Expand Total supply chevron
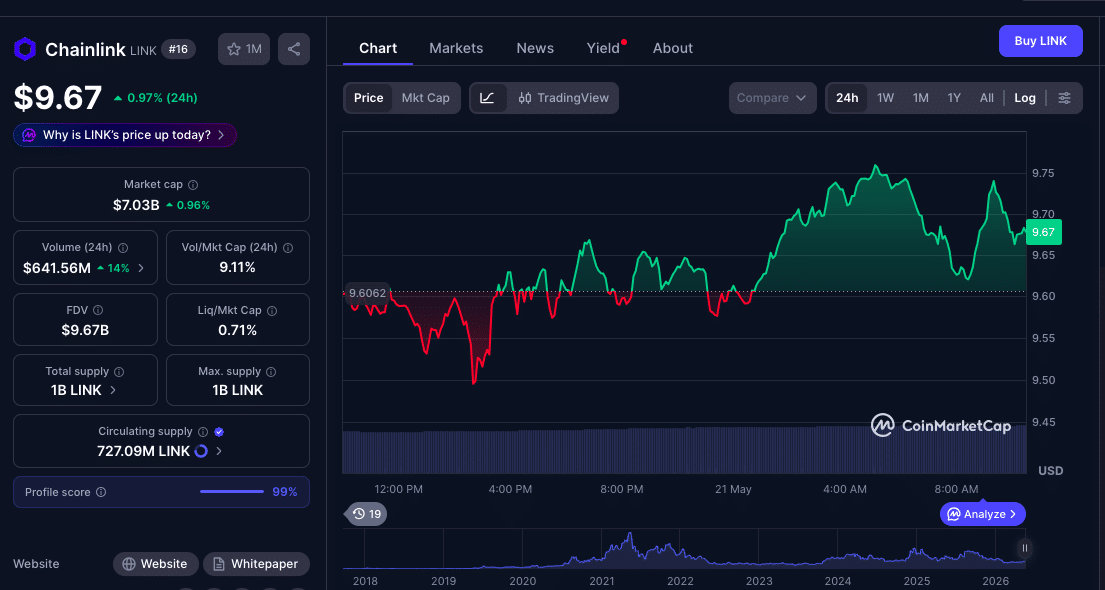The width and height of the screenshot is (1105, 590). [x=113, y=390]
